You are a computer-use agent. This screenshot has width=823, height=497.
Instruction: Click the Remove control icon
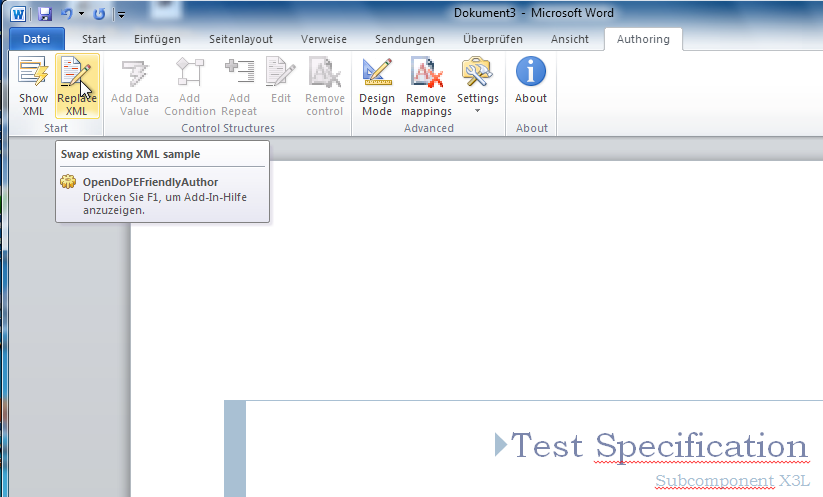[324, 73]
